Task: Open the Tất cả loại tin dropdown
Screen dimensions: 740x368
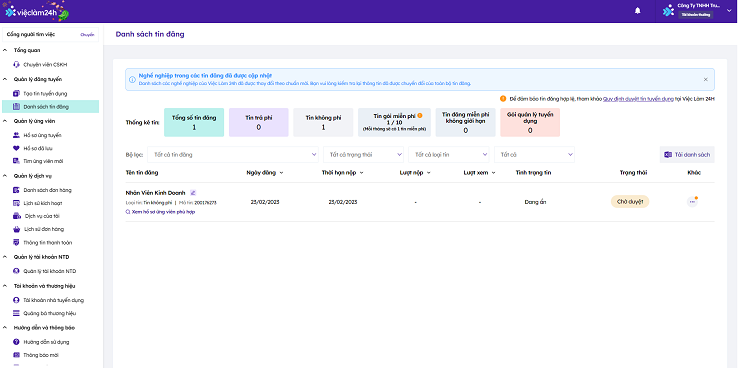Action: (x=449, y=154)
